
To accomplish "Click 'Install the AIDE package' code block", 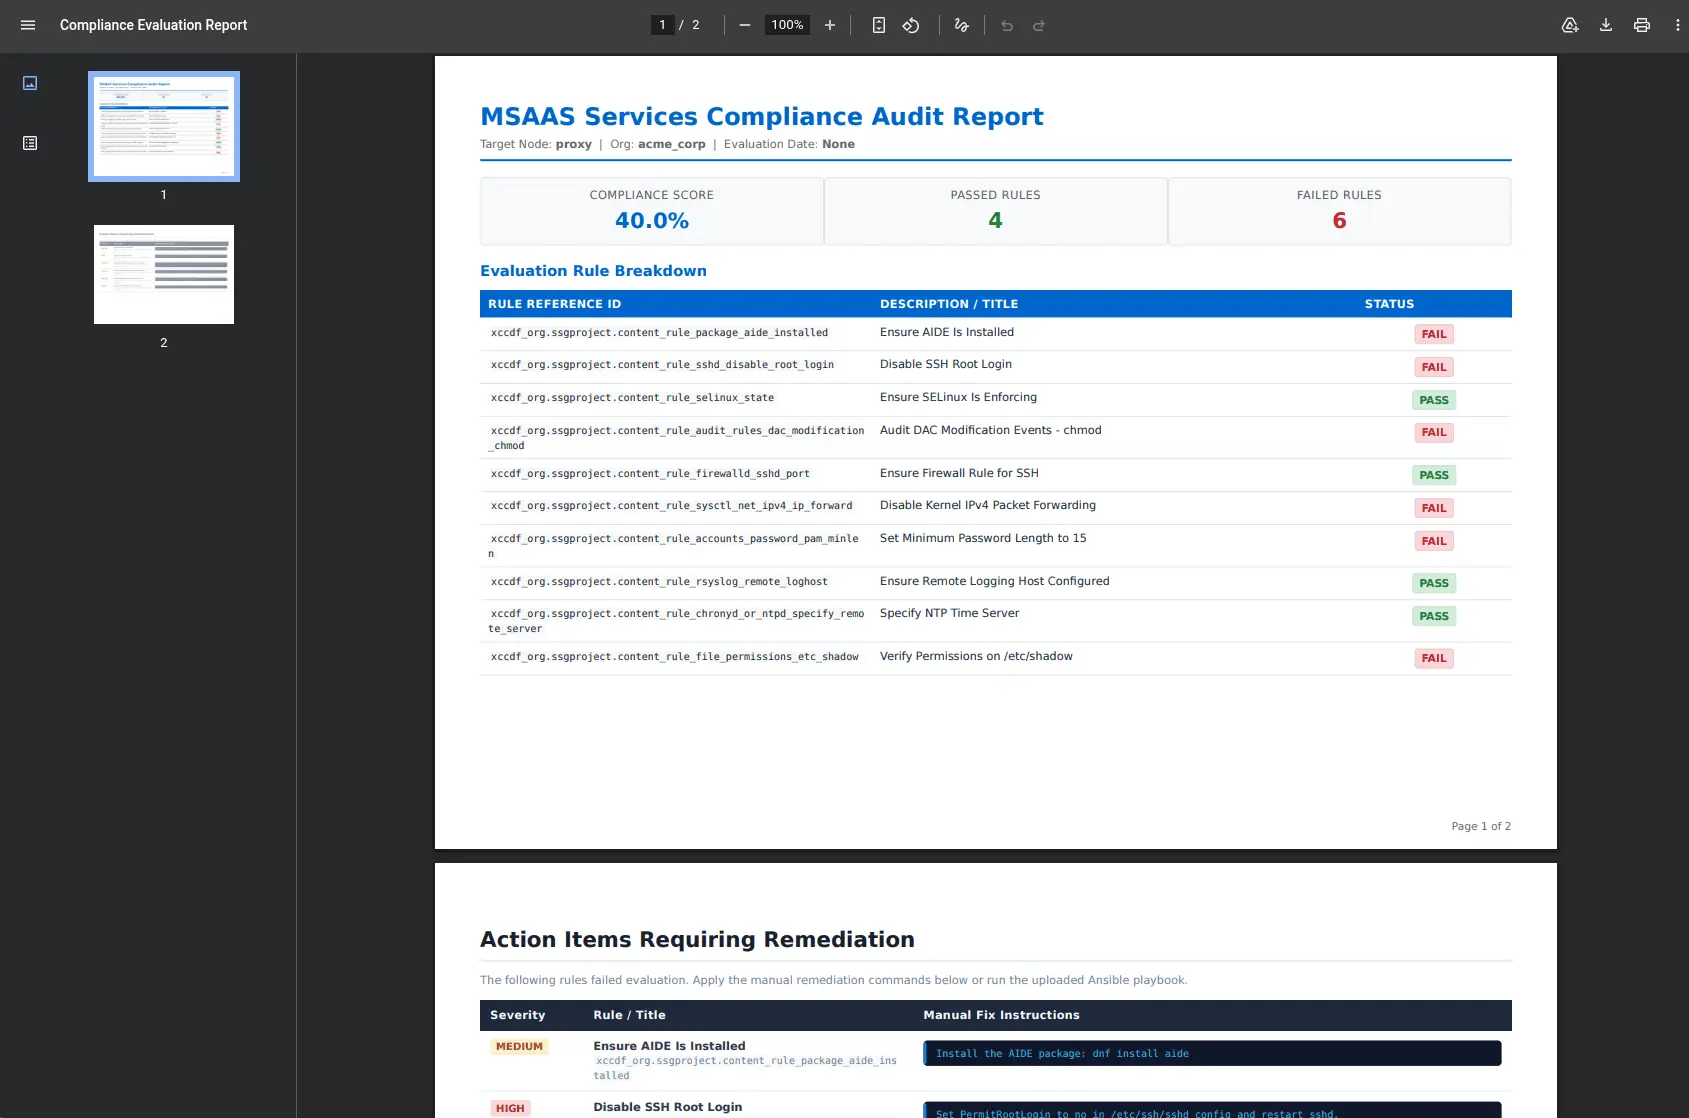I will (x=1212, y=1053).
